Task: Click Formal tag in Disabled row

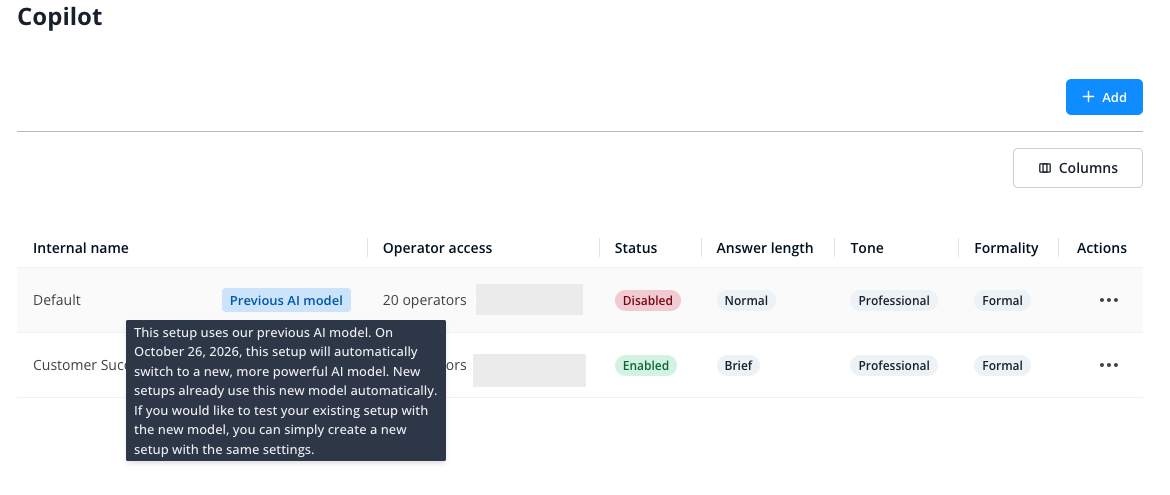Action: [1002, 300]
